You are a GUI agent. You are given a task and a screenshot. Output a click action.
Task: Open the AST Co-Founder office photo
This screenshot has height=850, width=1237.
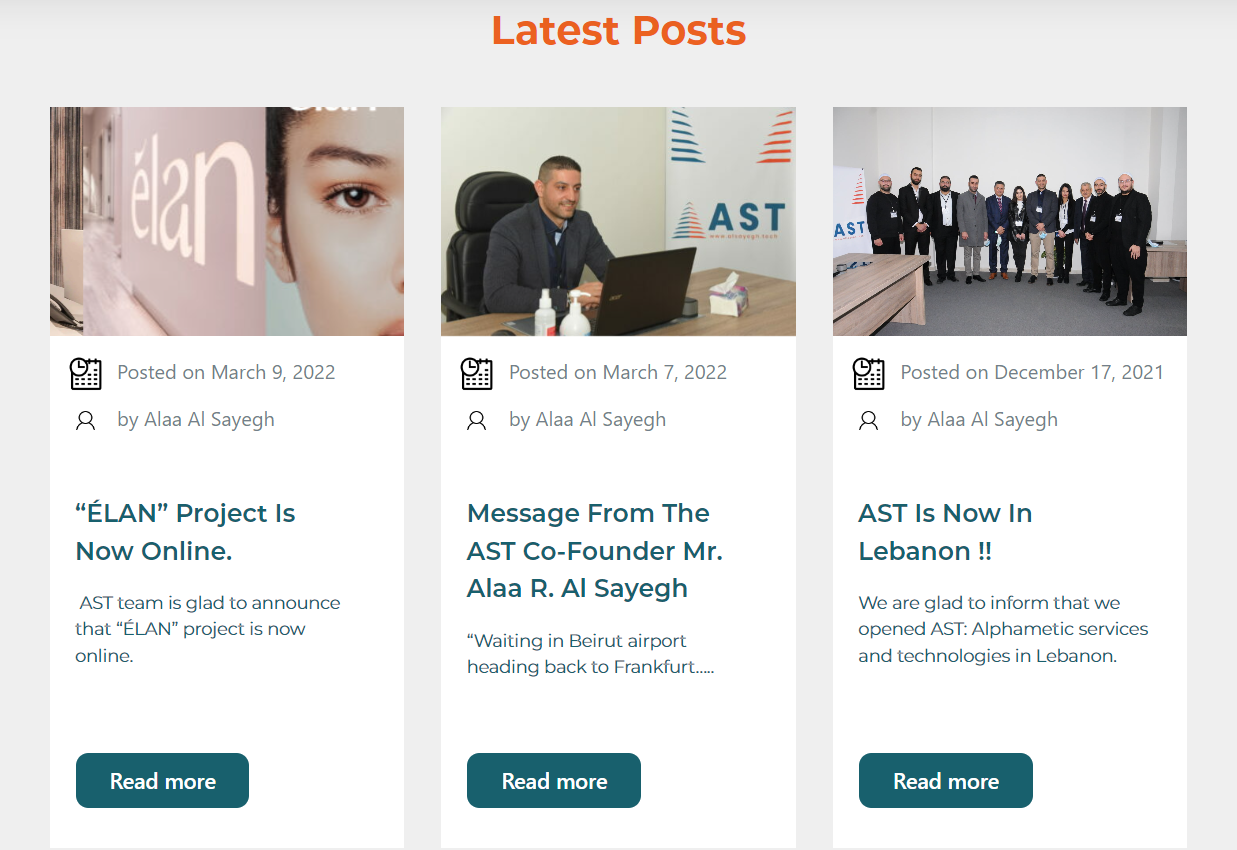pyautogui.click(x=618, y=221)
